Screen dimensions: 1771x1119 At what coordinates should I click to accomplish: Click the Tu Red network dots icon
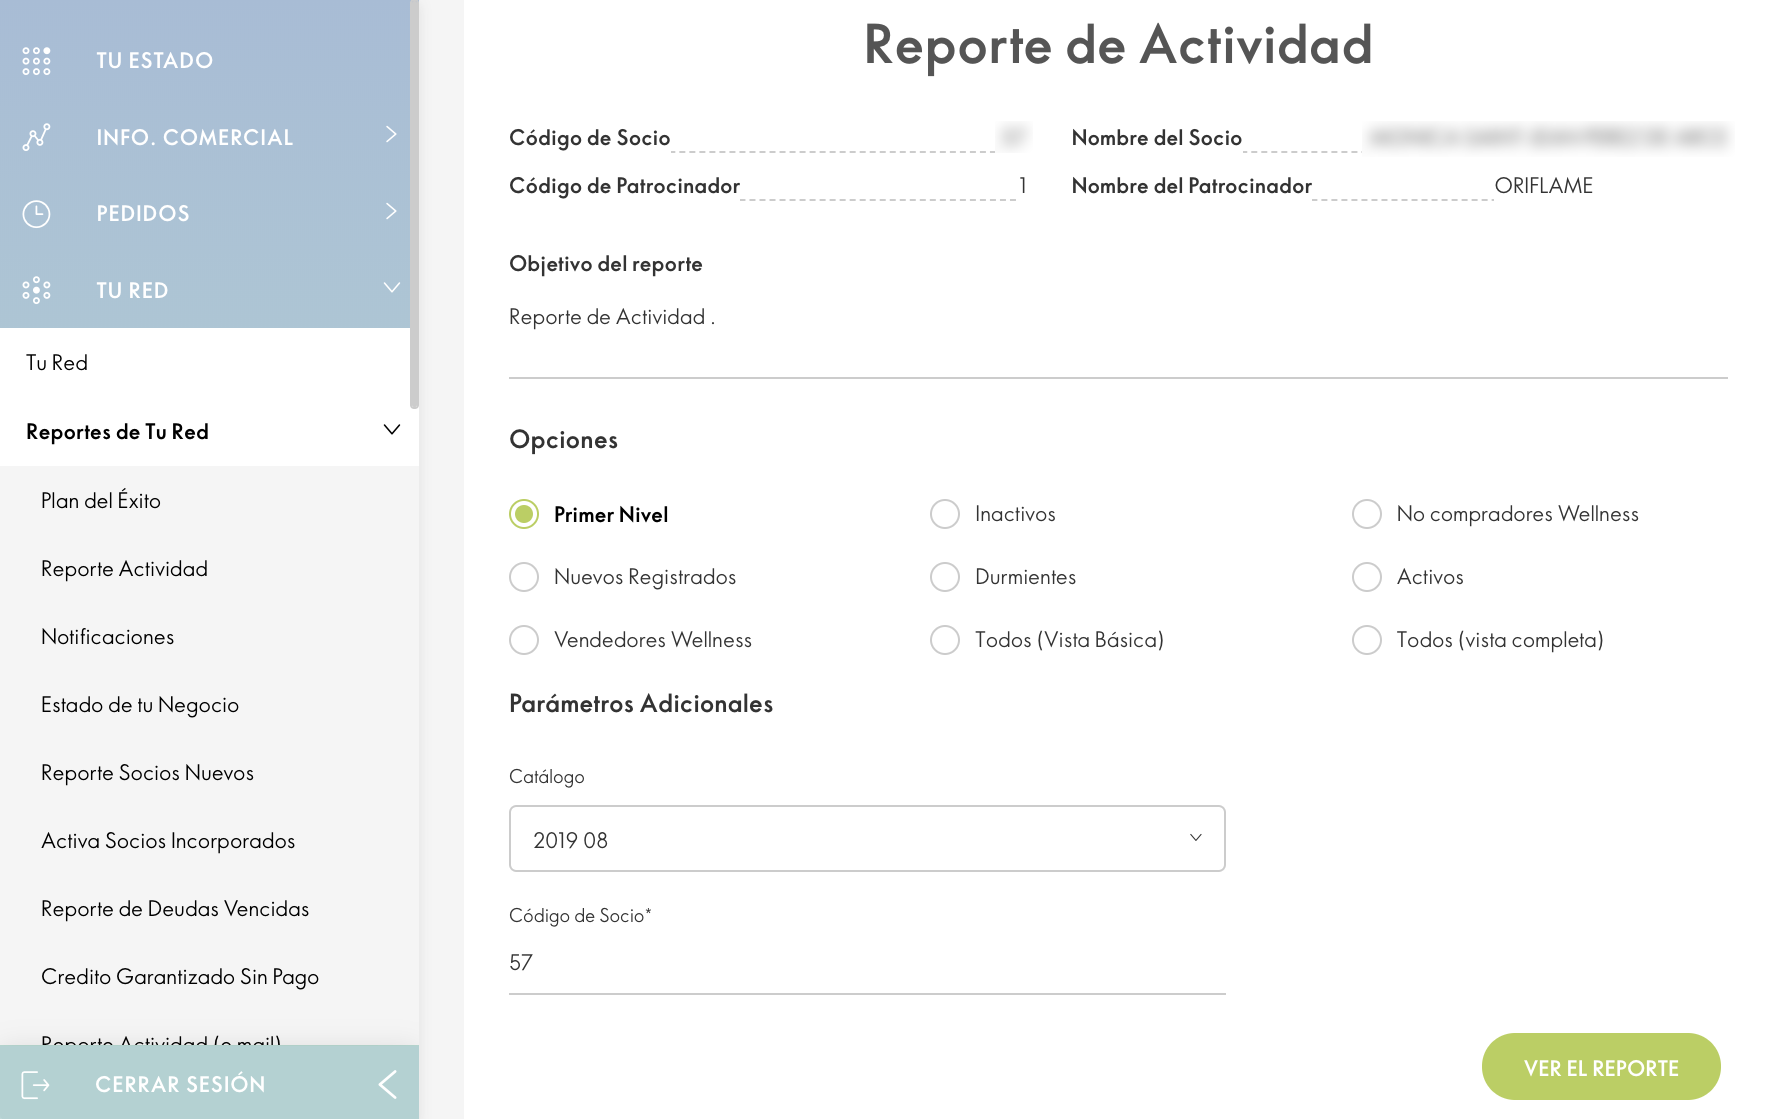(x=36, y=290)
